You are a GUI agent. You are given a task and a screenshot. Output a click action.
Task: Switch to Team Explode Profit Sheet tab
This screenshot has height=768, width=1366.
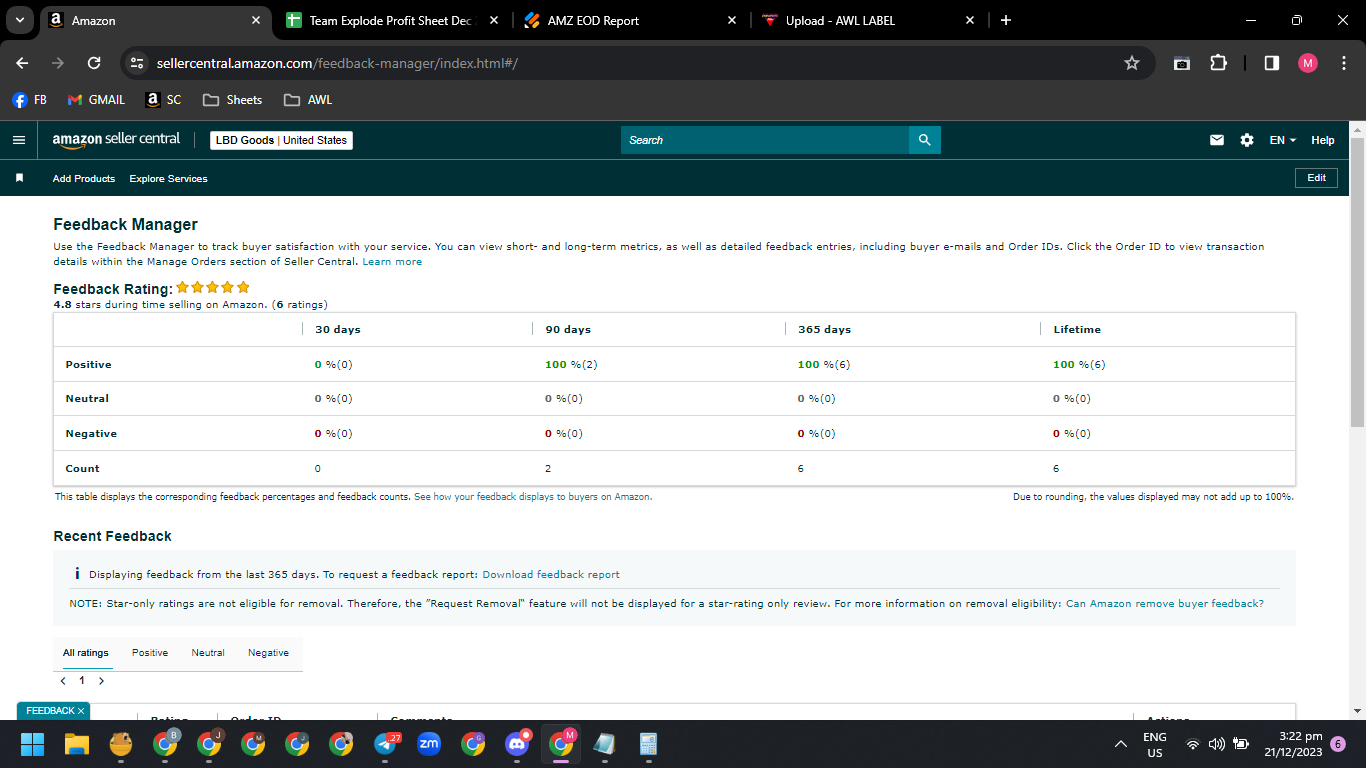393,20
